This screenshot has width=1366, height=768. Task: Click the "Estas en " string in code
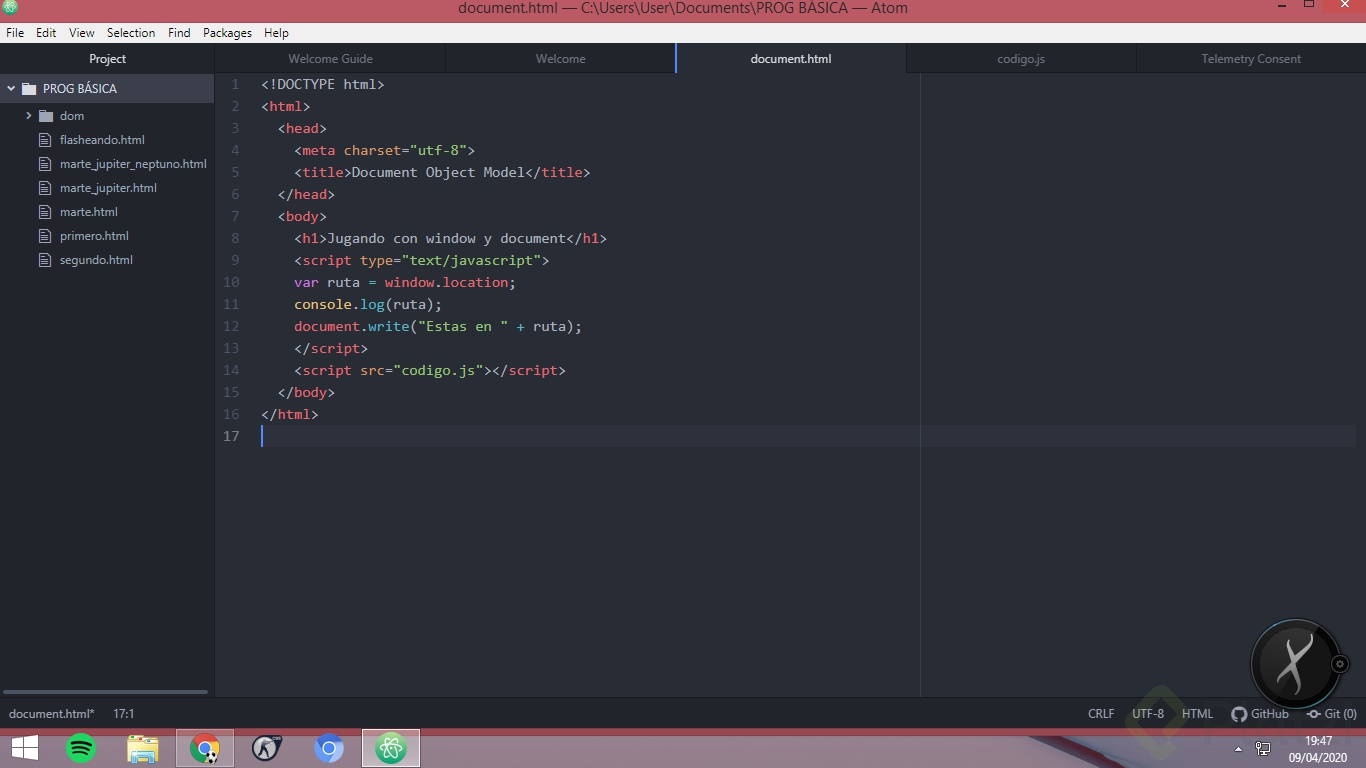pyautogui.click(x=463, y=326)
